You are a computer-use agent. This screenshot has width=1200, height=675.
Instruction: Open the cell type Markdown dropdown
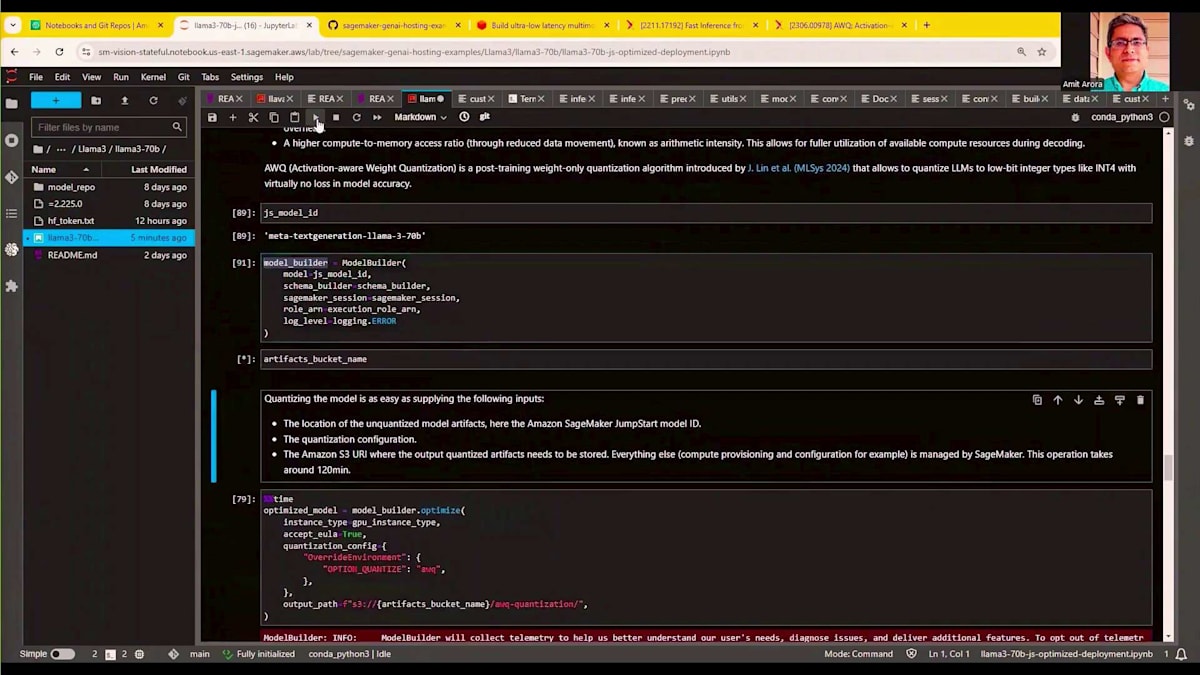[420, 117]
